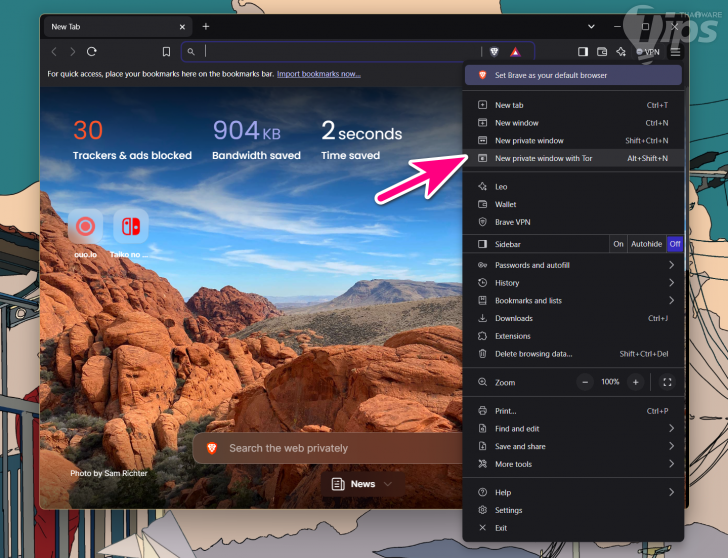Screen dimensions: 728x558
Task: Click the 100% zoom level value
Action: point(610,382)
